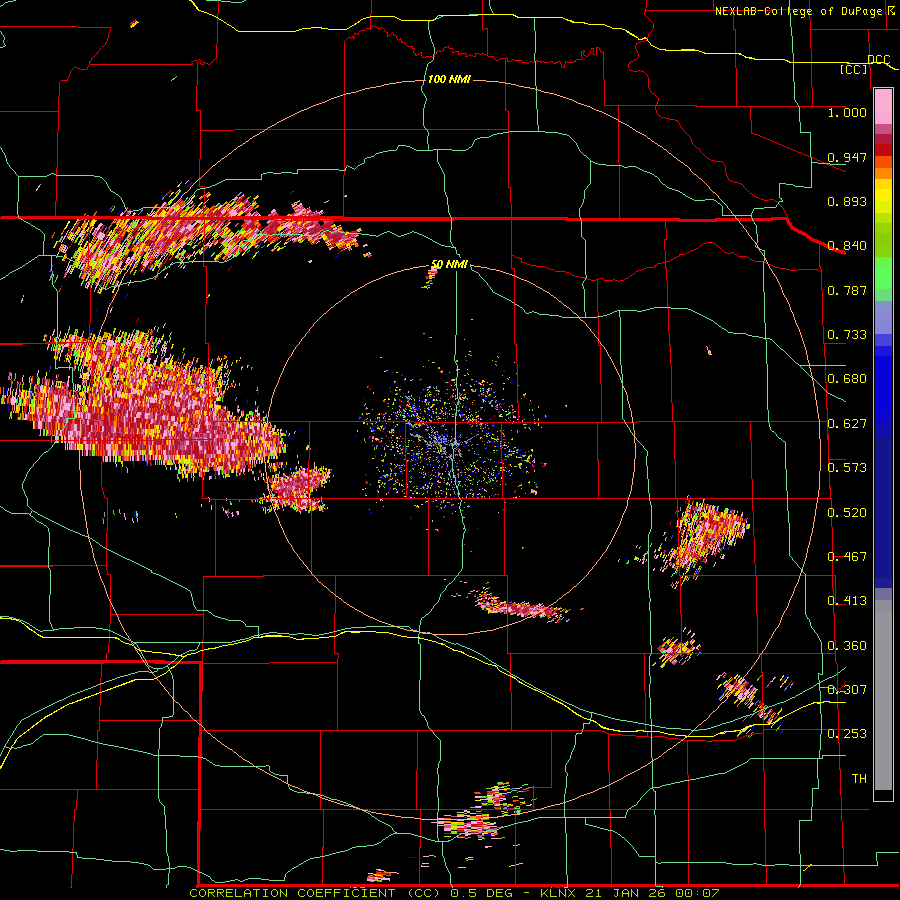Pick the light pink color bar segment
The image size is (900, 900).
tap(883, 107)
